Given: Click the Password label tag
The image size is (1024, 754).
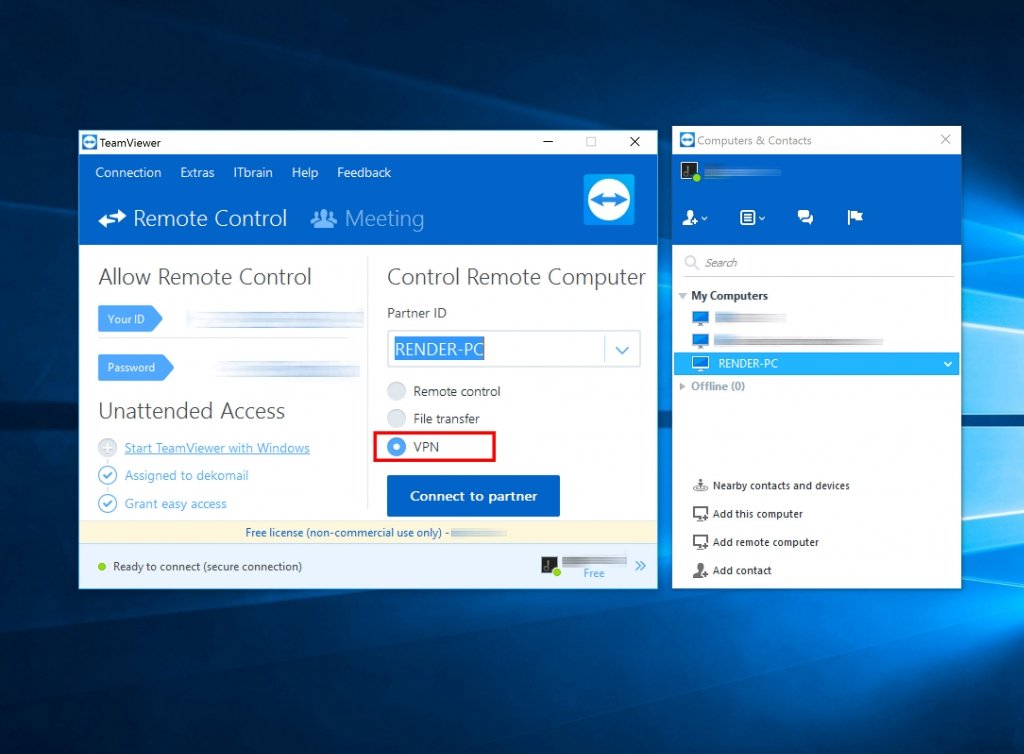Looking at the screenshot, I should [135, 367].
